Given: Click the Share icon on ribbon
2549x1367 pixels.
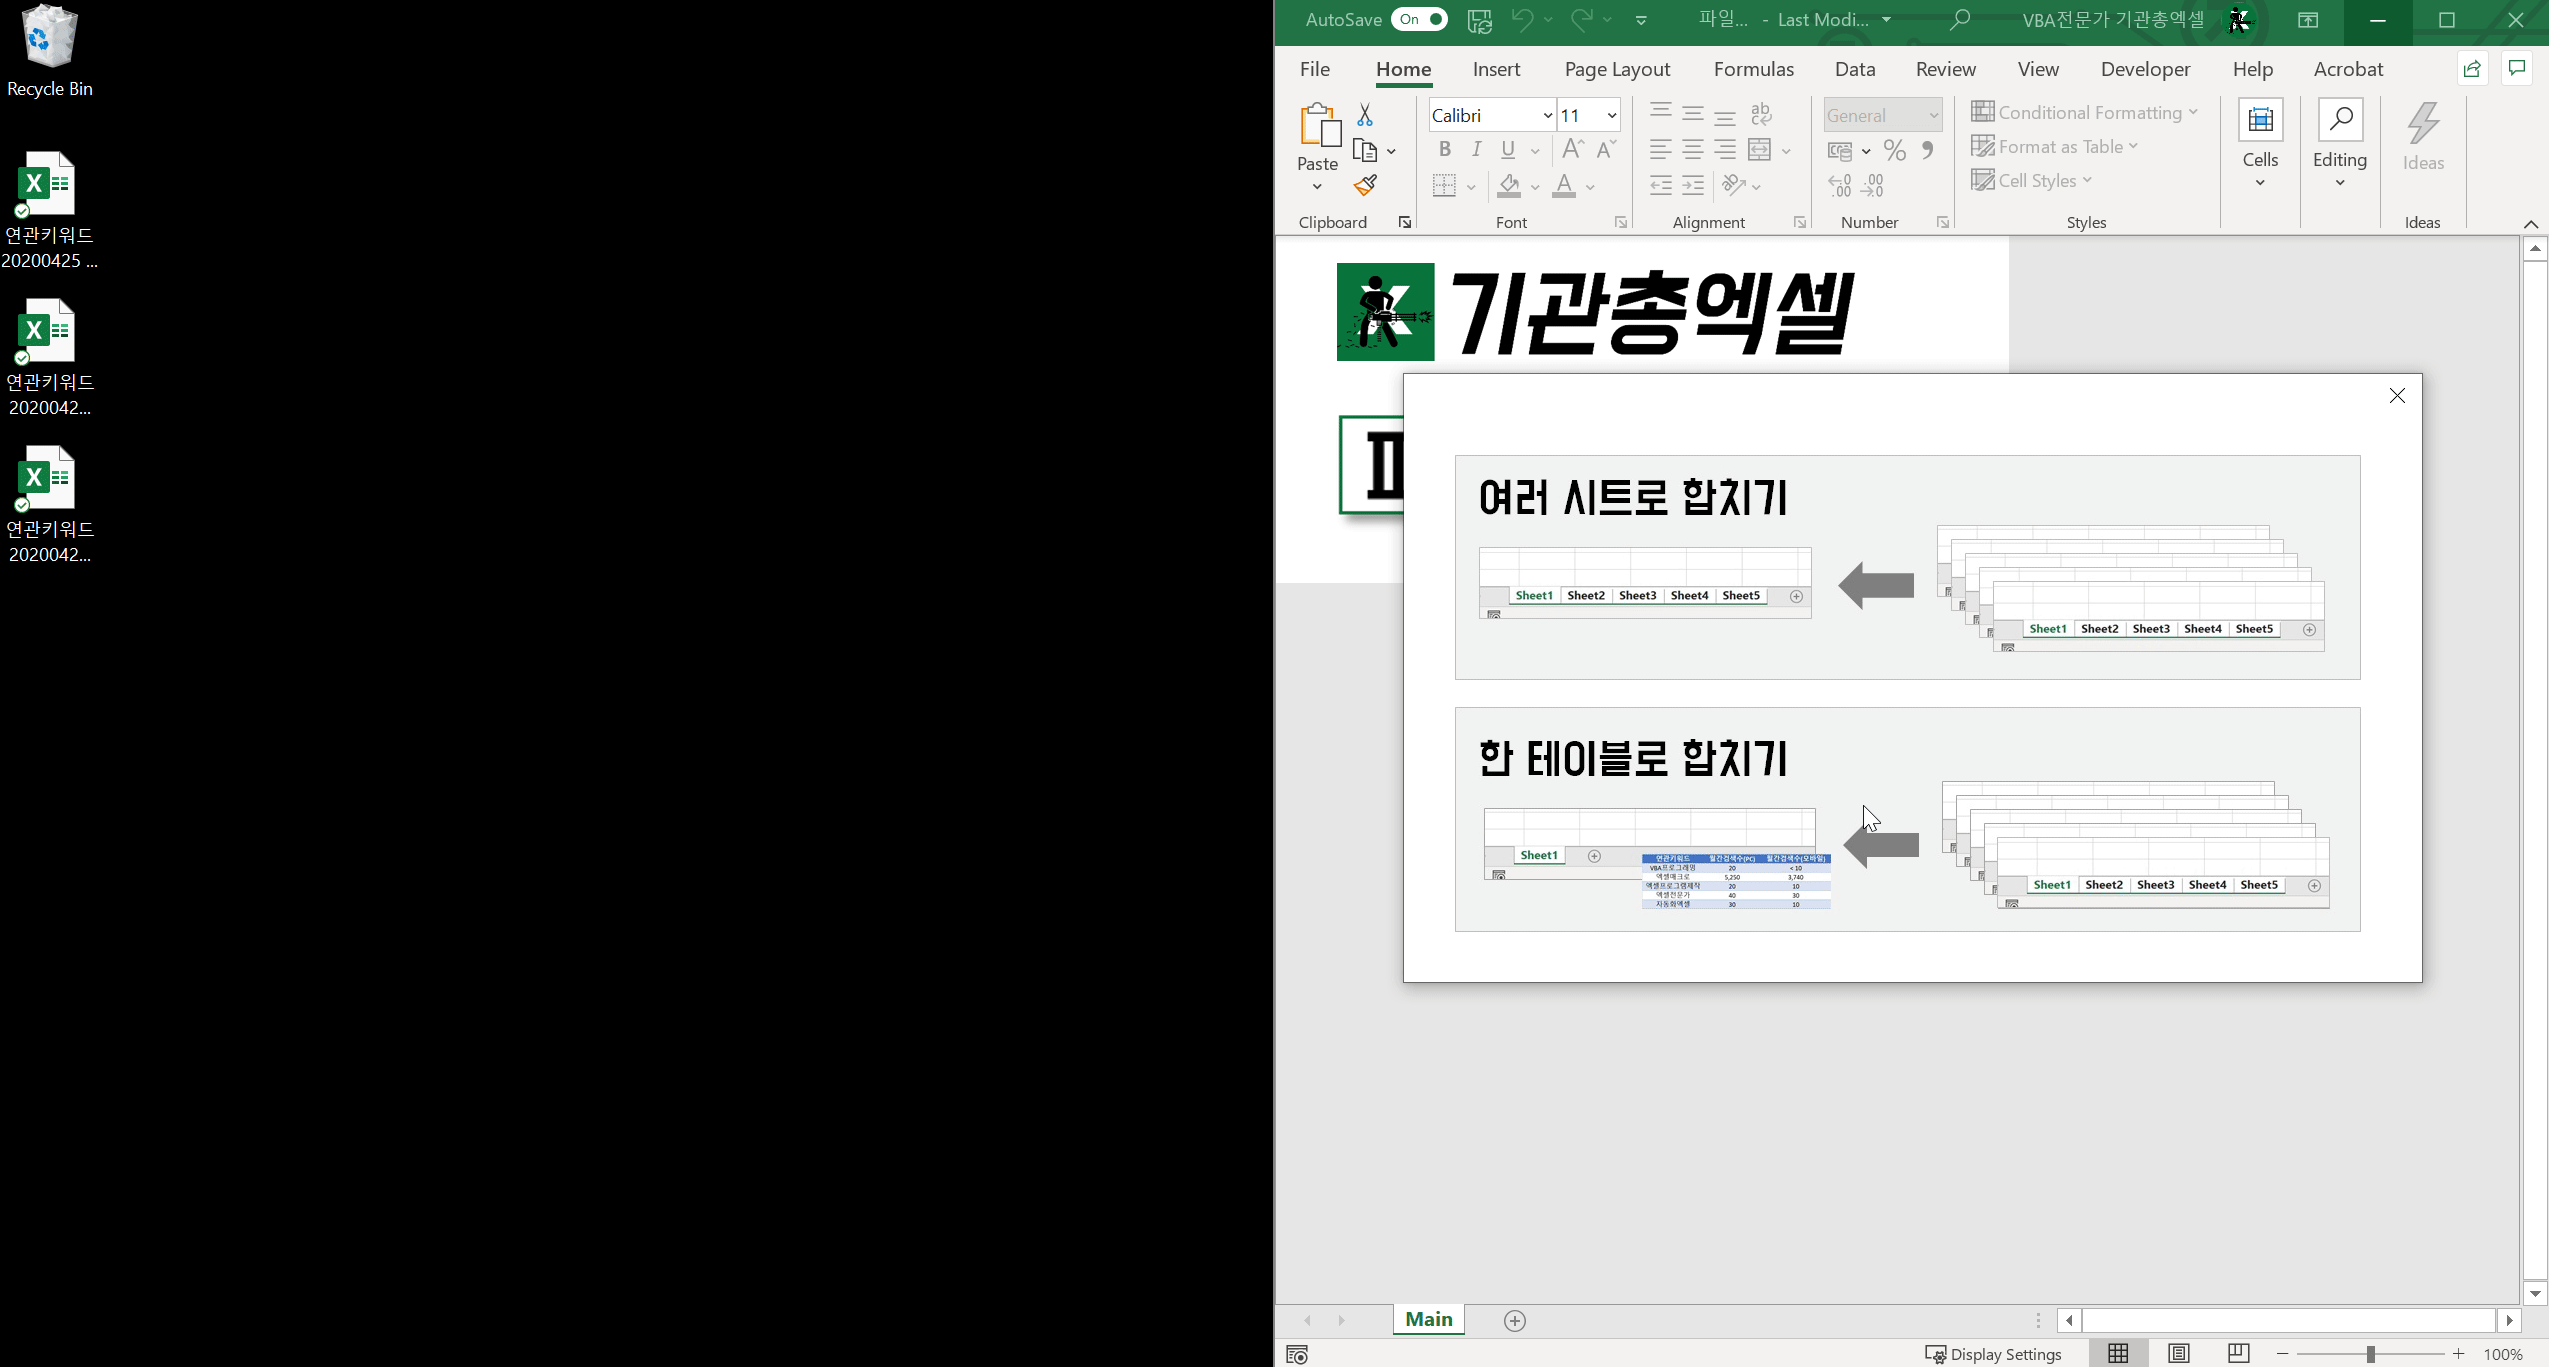Looking at the screenshot, I should coord(2472,69).
